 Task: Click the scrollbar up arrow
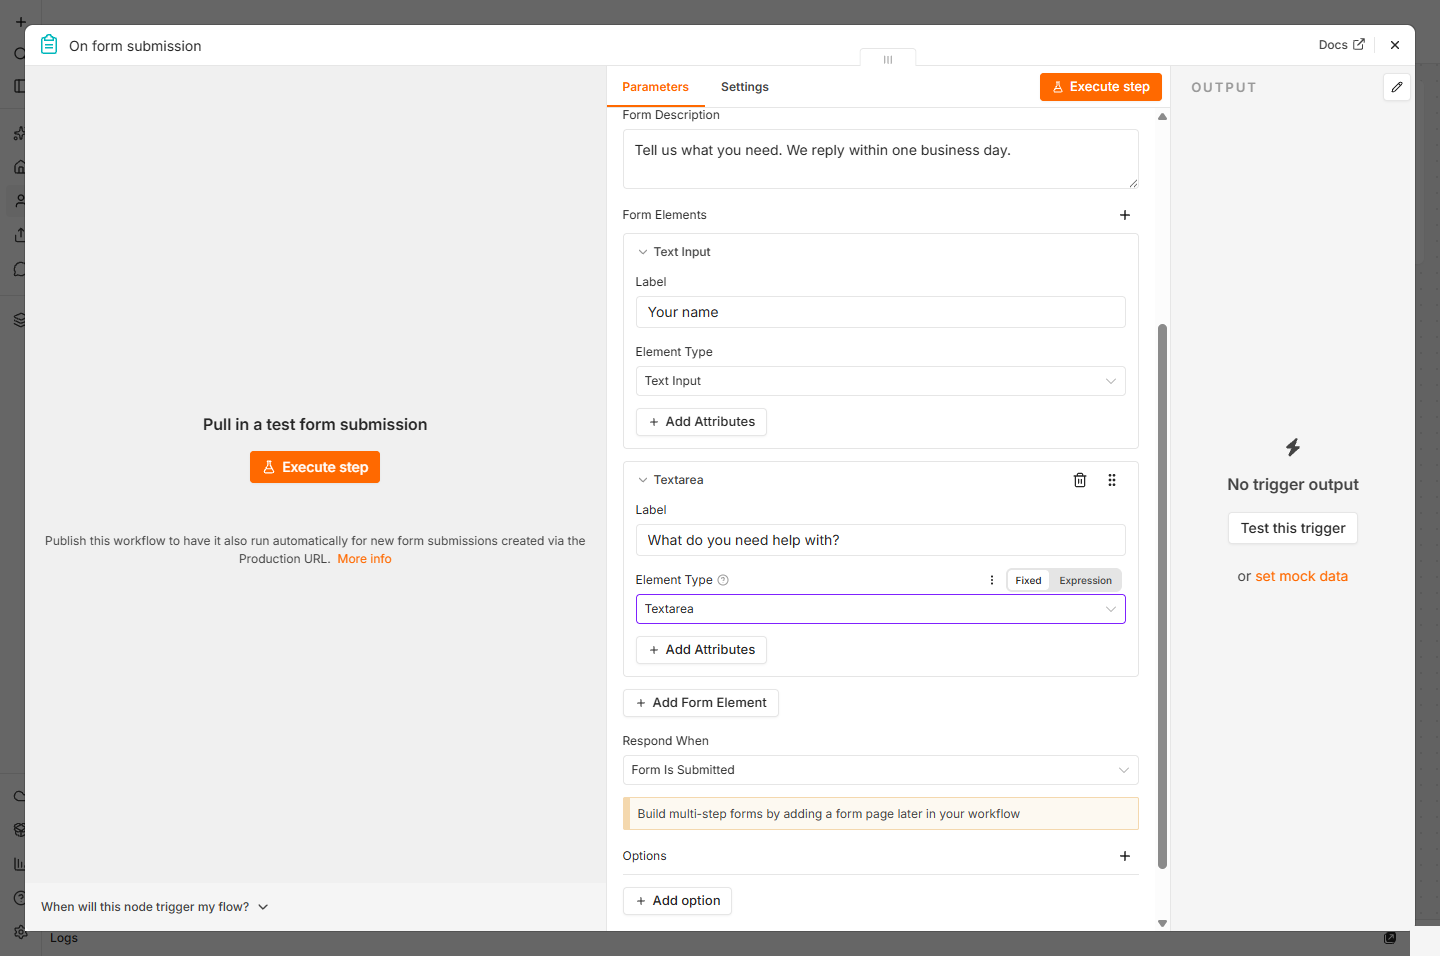1162,117
